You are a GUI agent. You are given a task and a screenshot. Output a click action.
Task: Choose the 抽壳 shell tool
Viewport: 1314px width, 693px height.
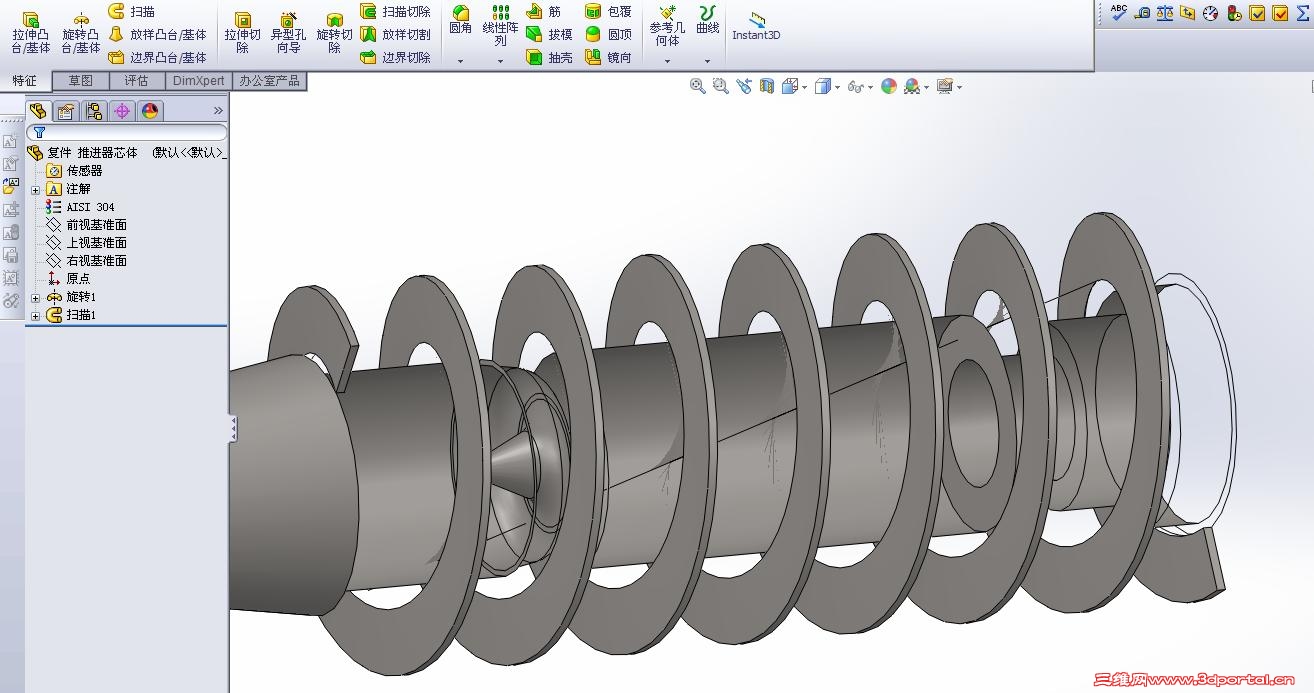tap(549, 57)
